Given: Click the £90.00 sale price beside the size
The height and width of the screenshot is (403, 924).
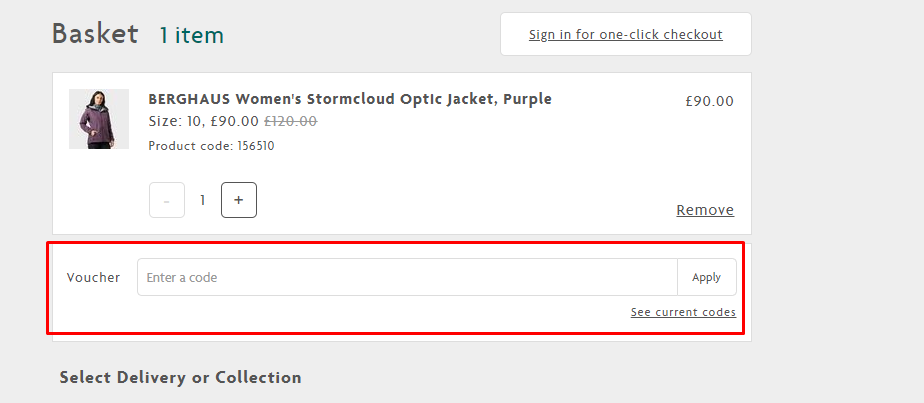Looking at the screenshot, I should coord(235,121).
